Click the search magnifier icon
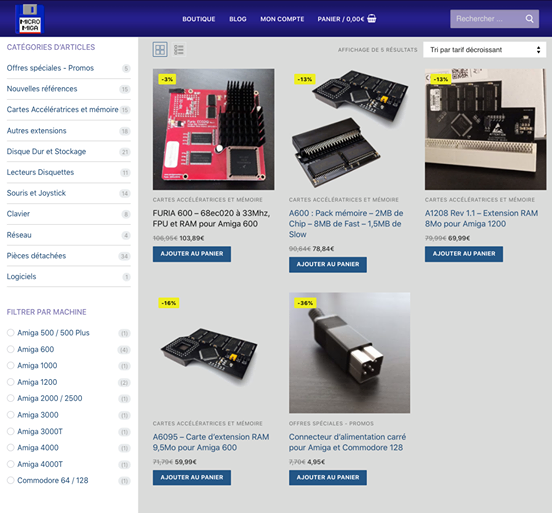Viewport: 552px width, 513px height. tap(529, 19)
